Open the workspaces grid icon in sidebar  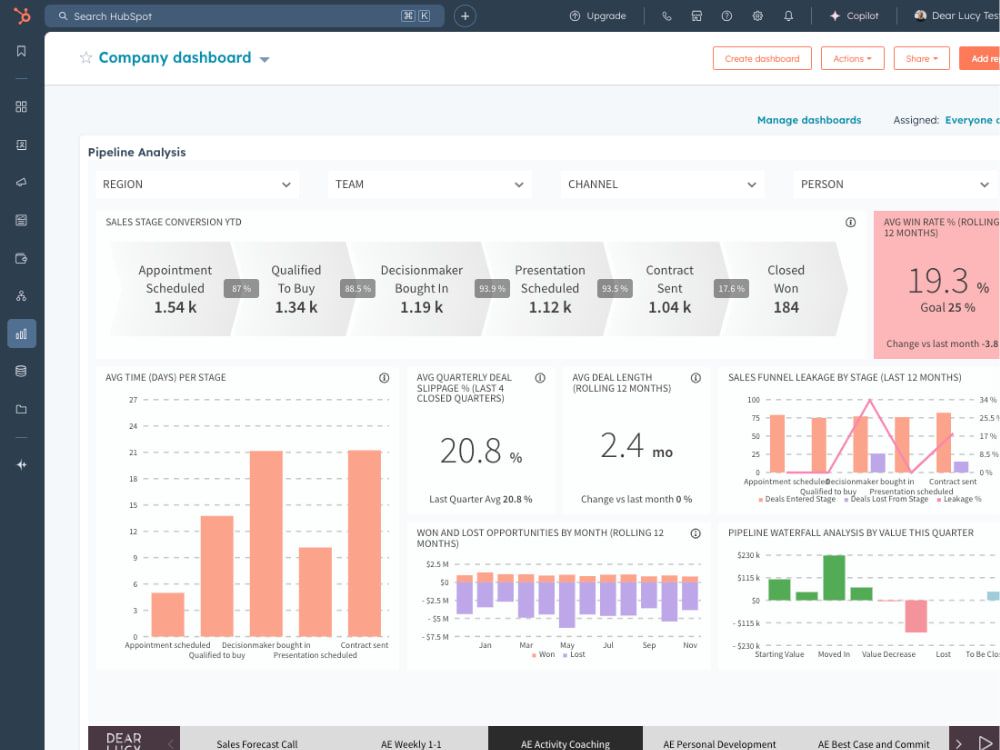21,107
